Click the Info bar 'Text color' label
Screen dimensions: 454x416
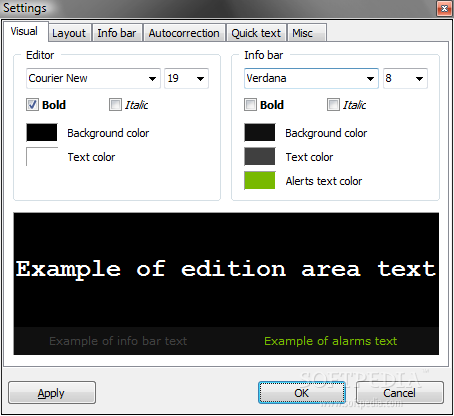(309, 157)
